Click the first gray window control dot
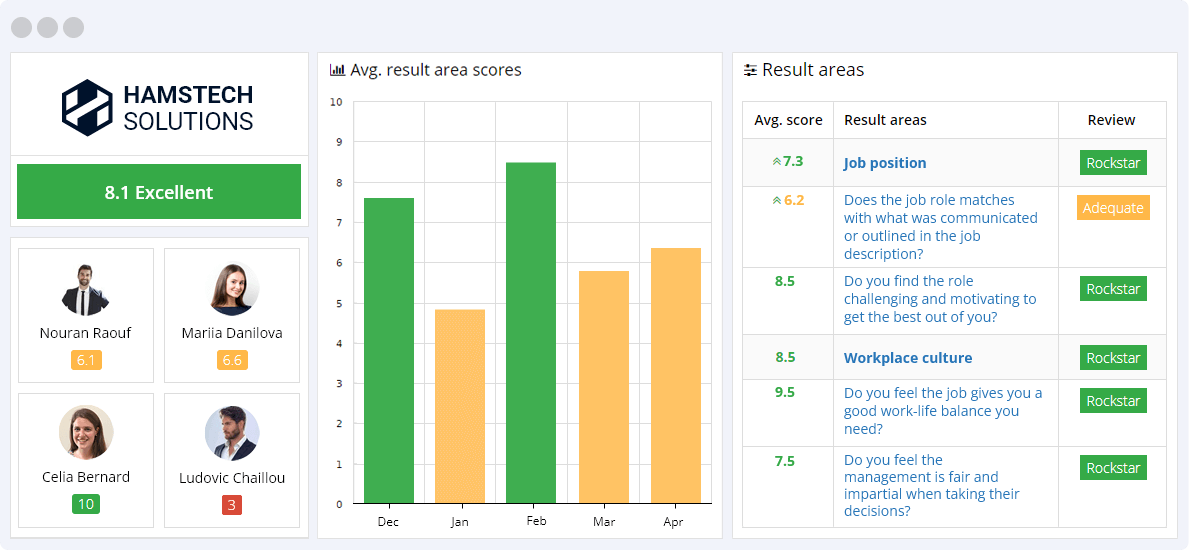This screenshot has width=1189, height=550. click(22, 27)
